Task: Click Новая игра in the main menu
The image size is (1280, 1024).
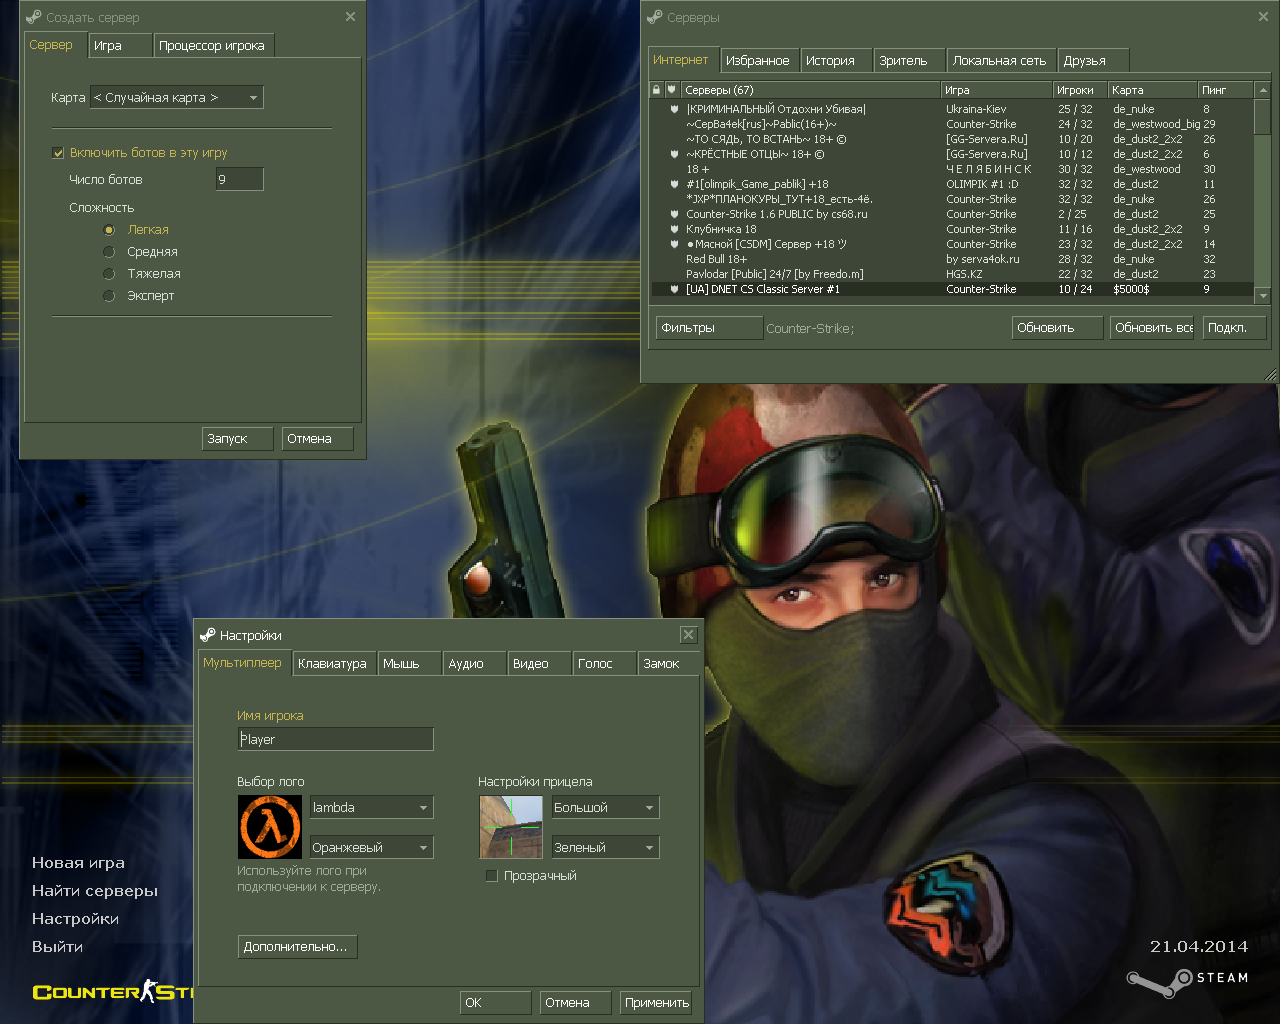Action: tap(78, 863)
